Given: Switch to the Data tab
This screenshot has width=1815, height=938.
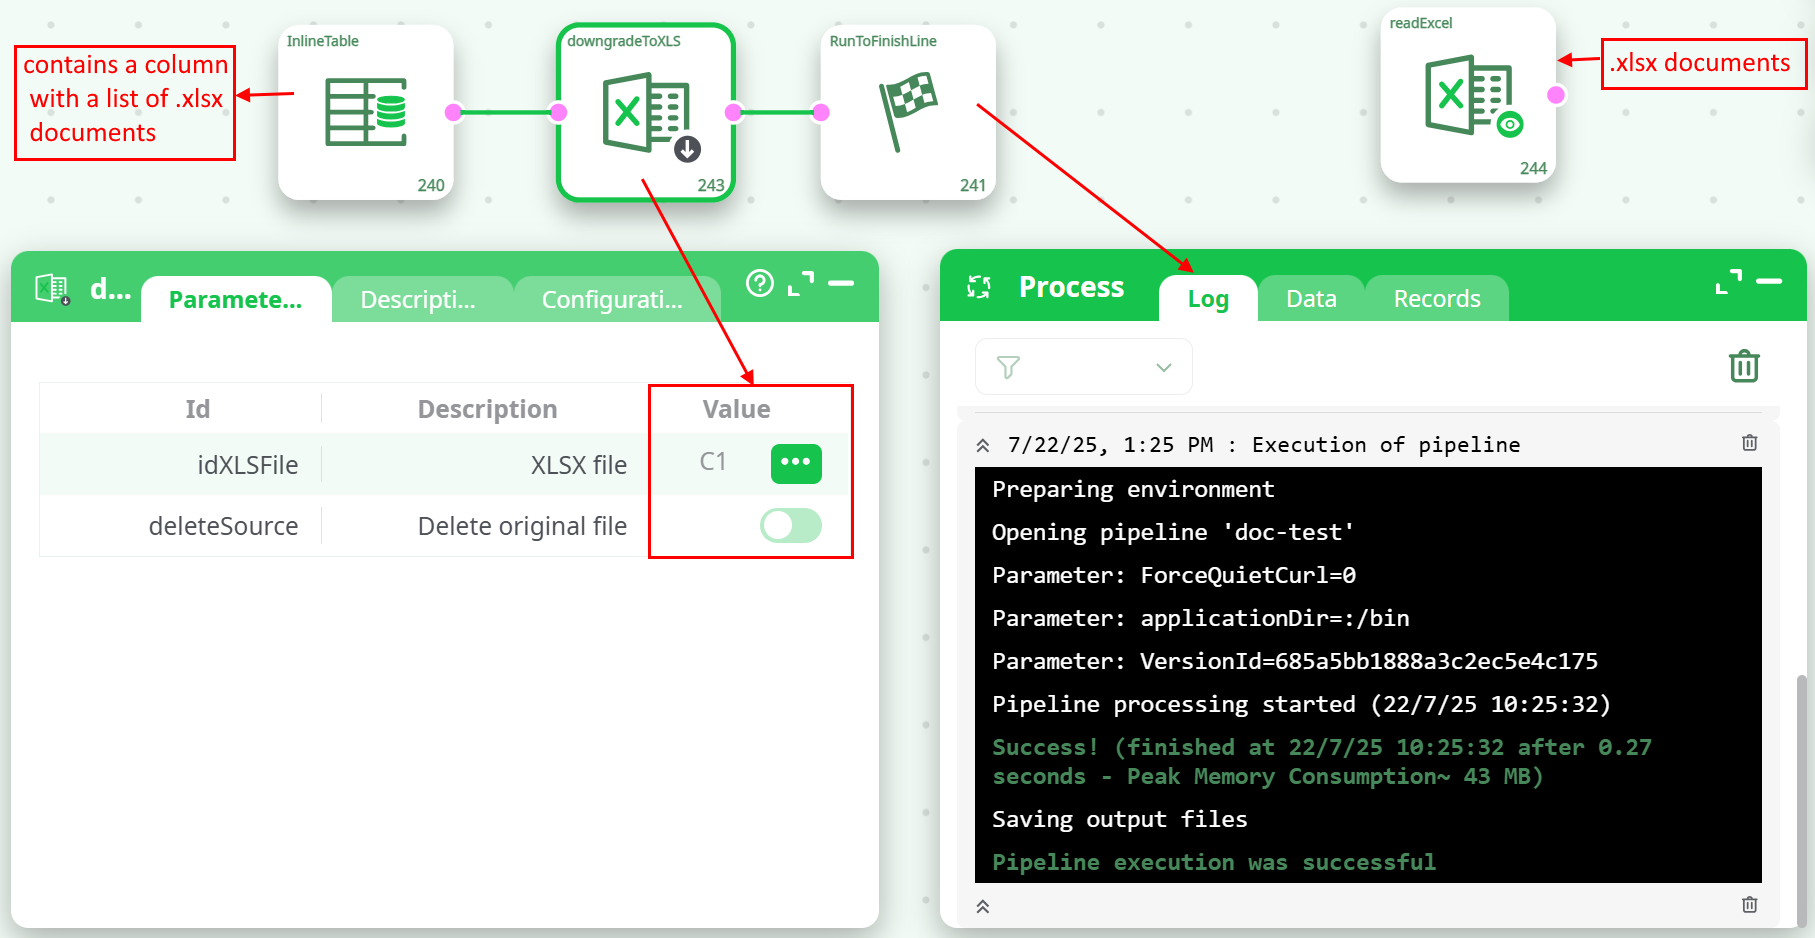Looking at the screenshot, I should coord(1310,299).
